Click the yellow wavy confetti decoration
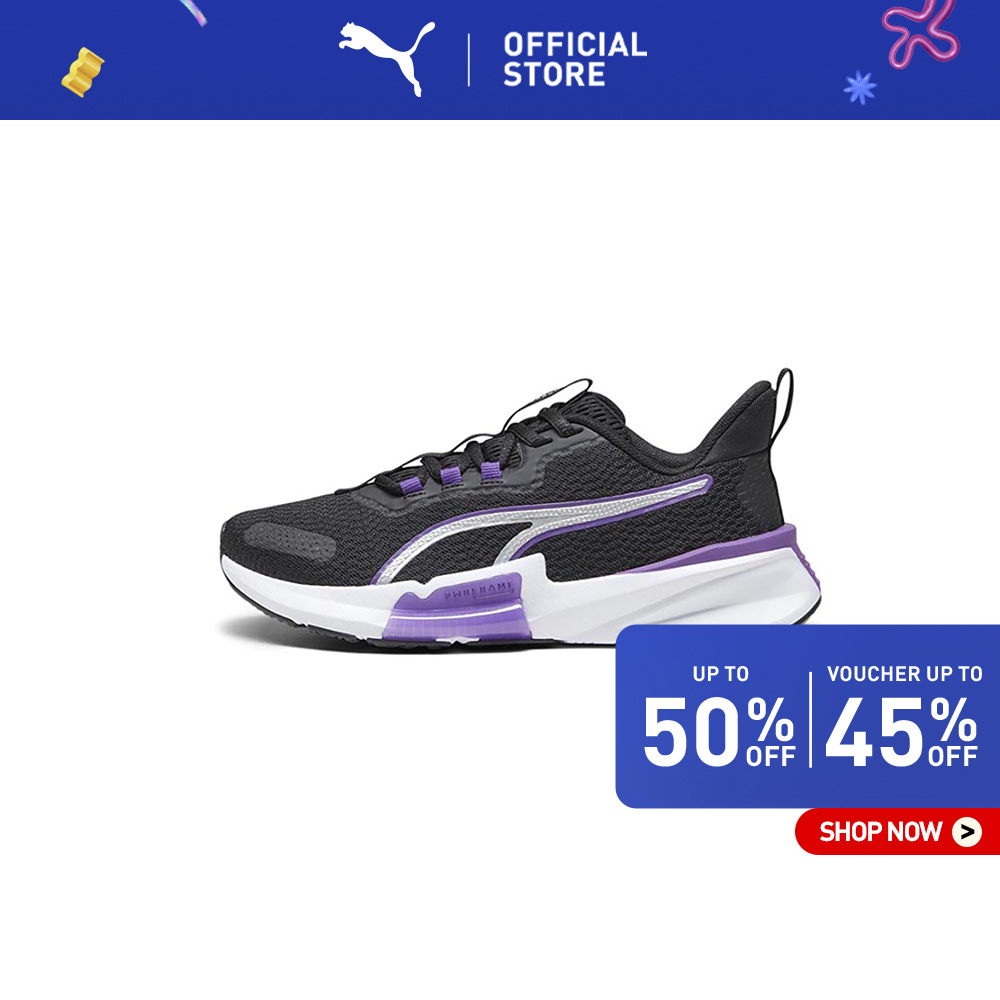This screenshot has width=1000, height=1000. pyautogui.click(x=83, y=72)
